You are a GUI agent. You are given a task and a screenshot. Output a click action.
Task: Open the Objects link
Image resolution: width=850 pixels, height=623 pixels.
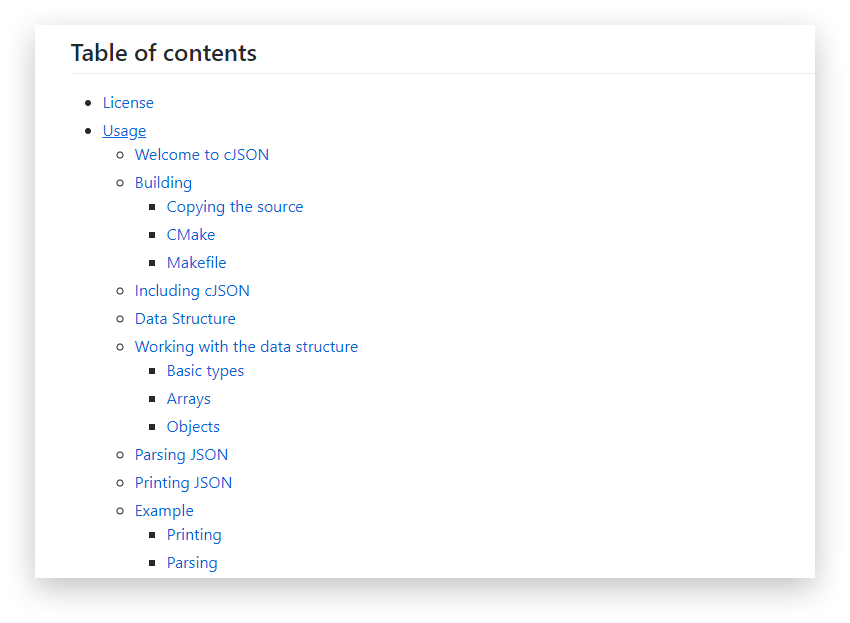[x=193, y=427]
